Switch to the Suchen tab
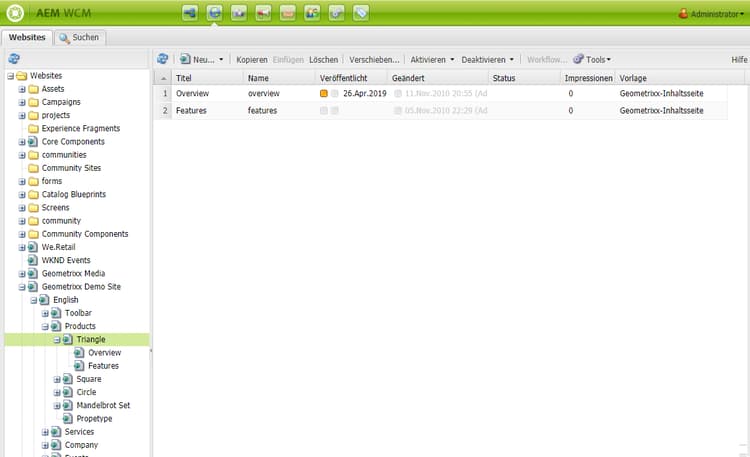This screenshot has width=750, height=457. (x=80, y=37)
